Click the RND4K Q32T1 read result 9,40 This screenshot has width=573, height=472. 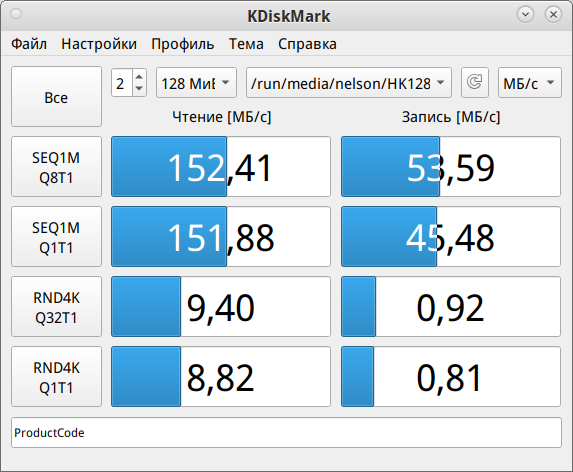pos(221,307)
